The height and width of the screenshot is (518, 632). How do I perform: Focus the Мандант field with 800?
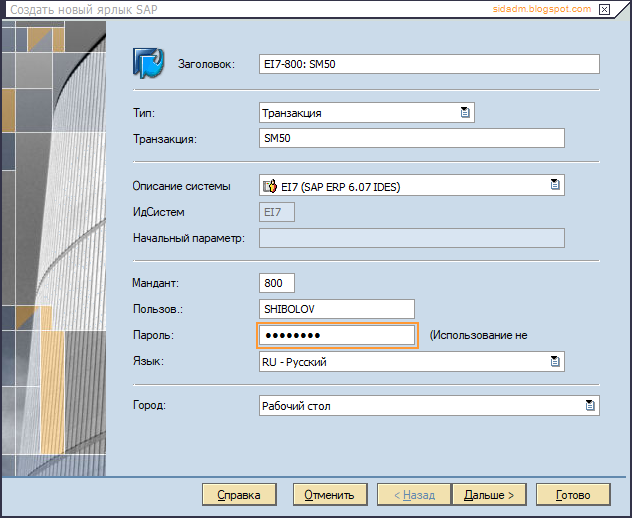pyautogui.click(x=276, y=283)
